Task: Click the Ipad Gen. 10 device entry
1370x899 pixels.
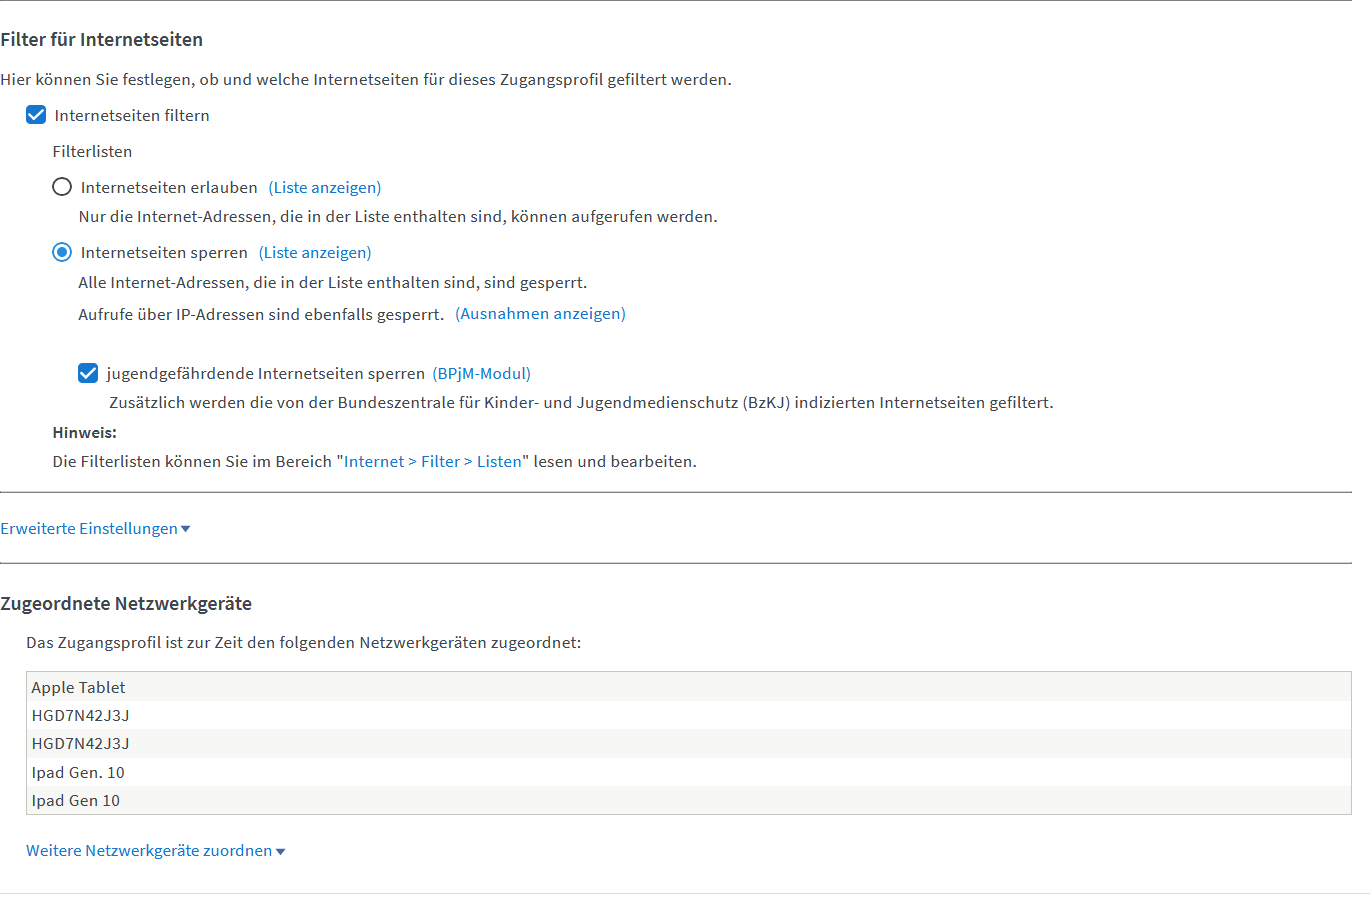Action: pos(78,772)
